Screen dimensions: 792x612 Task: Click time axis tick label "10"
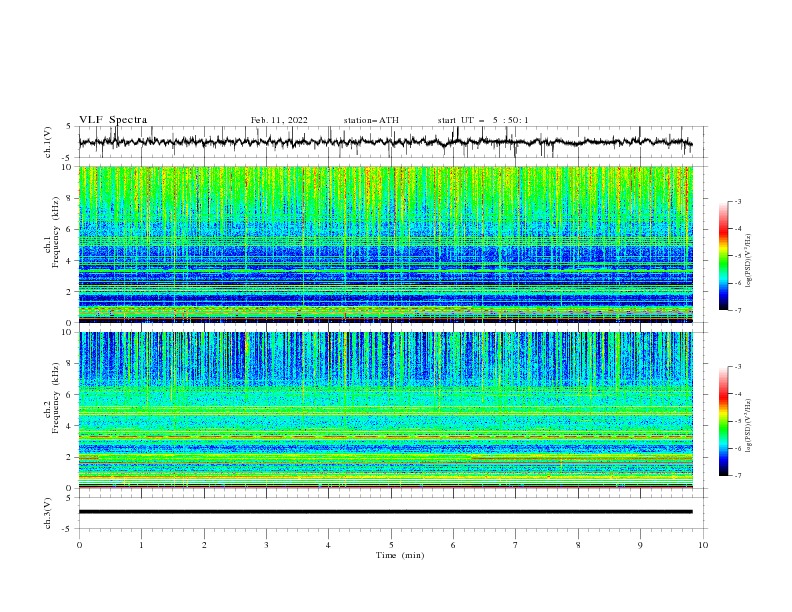pyautogui.click(x=703, y=545)
